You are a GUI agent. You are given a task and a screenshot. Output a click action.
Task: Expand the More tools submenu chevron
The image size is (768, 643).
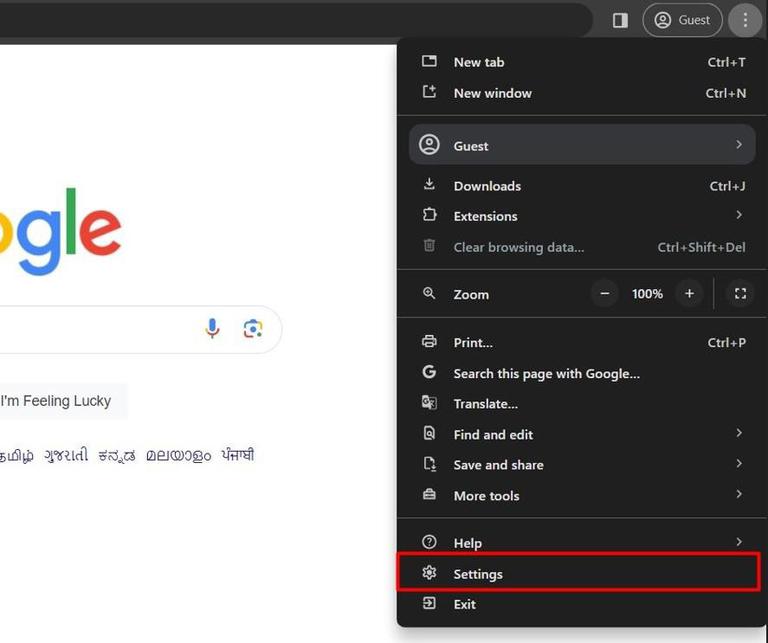(x=739, y=494)
